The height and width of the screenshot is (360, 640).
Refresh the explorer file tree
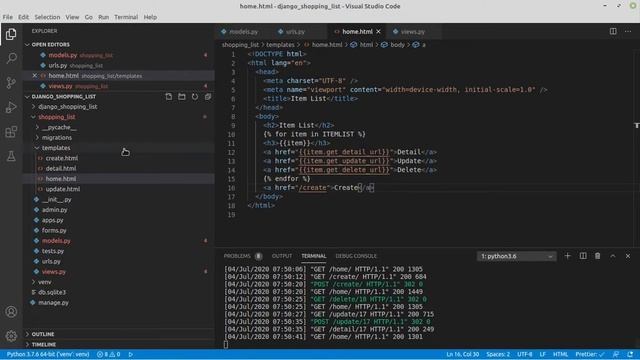(195, 97)
